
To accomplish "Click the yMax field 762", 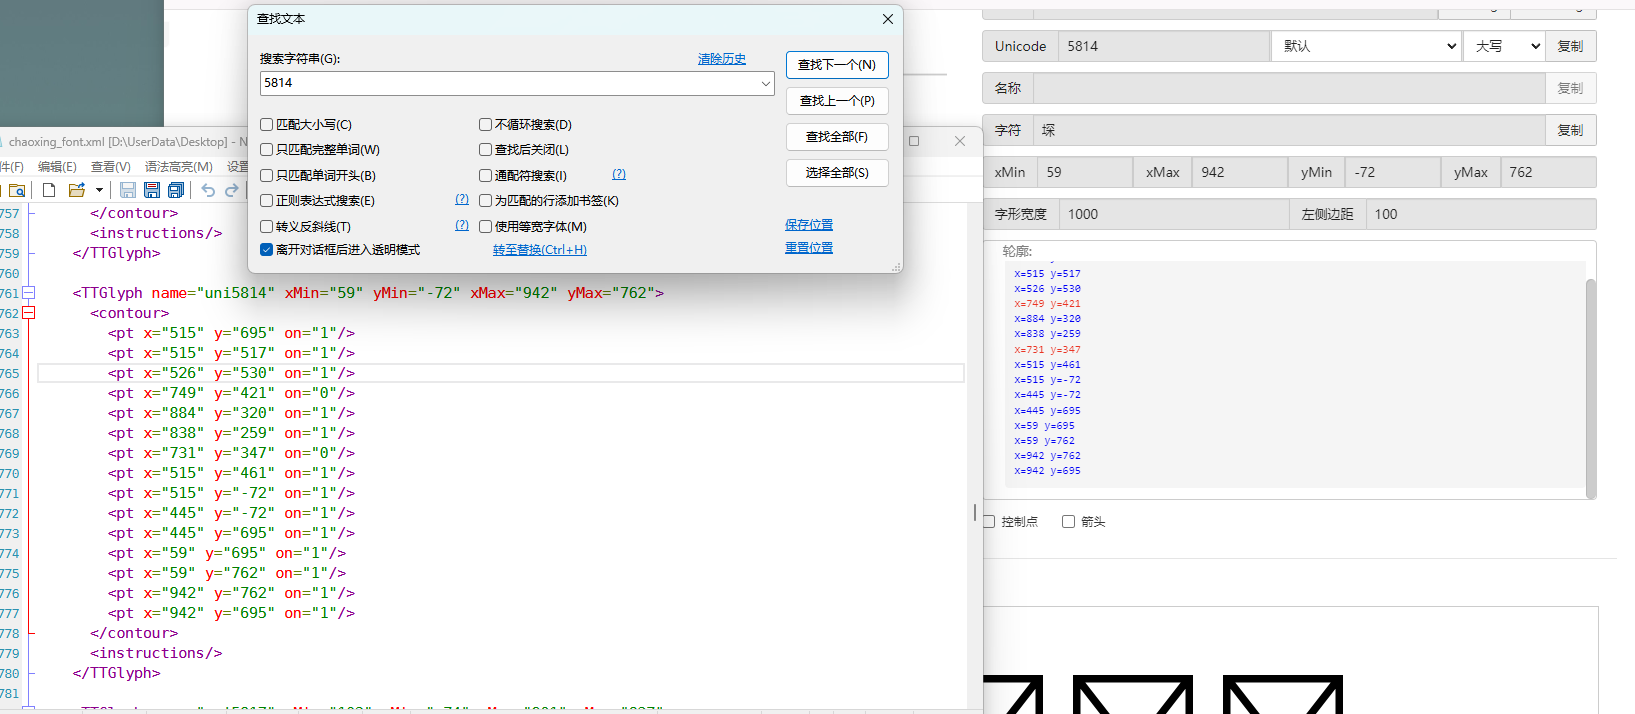I will pos(1548,172).
